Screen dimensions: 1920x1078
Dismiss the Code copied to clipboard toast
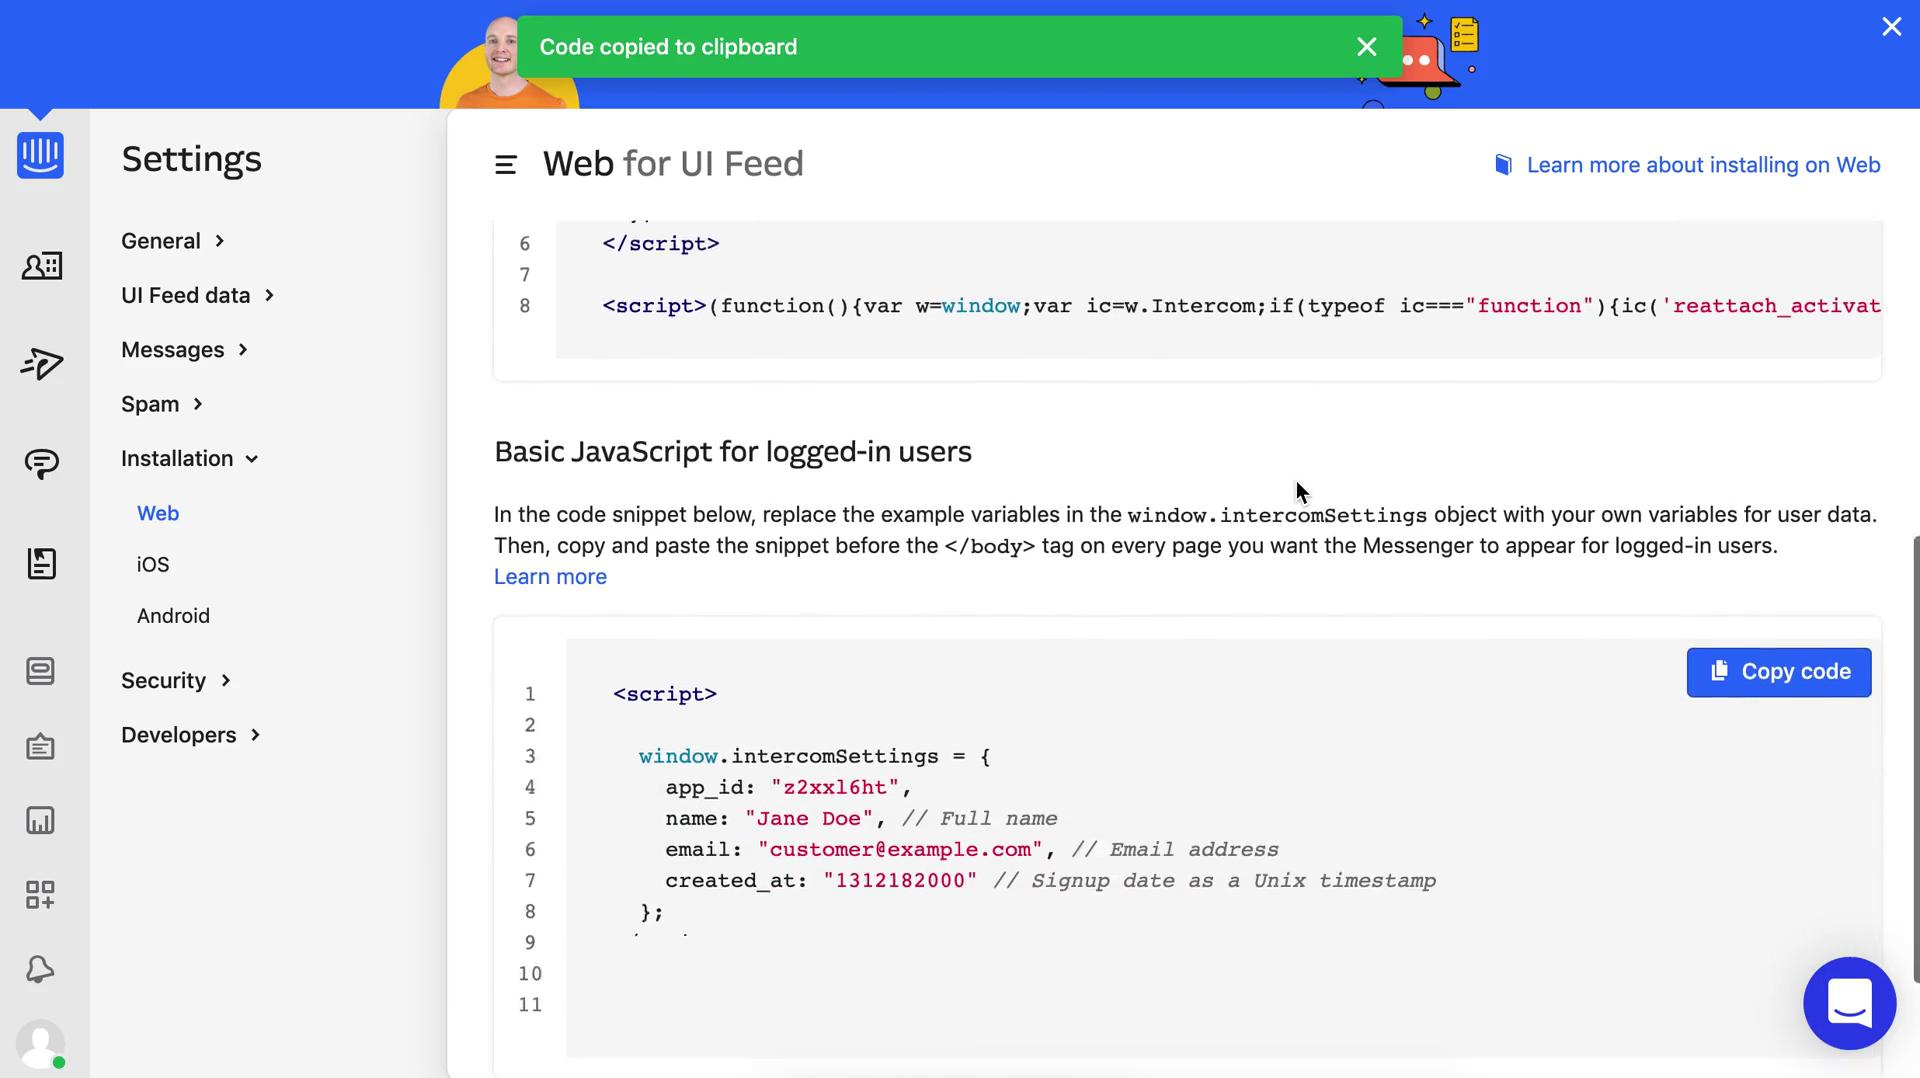pyautogui.click(x=1367, y=47)
